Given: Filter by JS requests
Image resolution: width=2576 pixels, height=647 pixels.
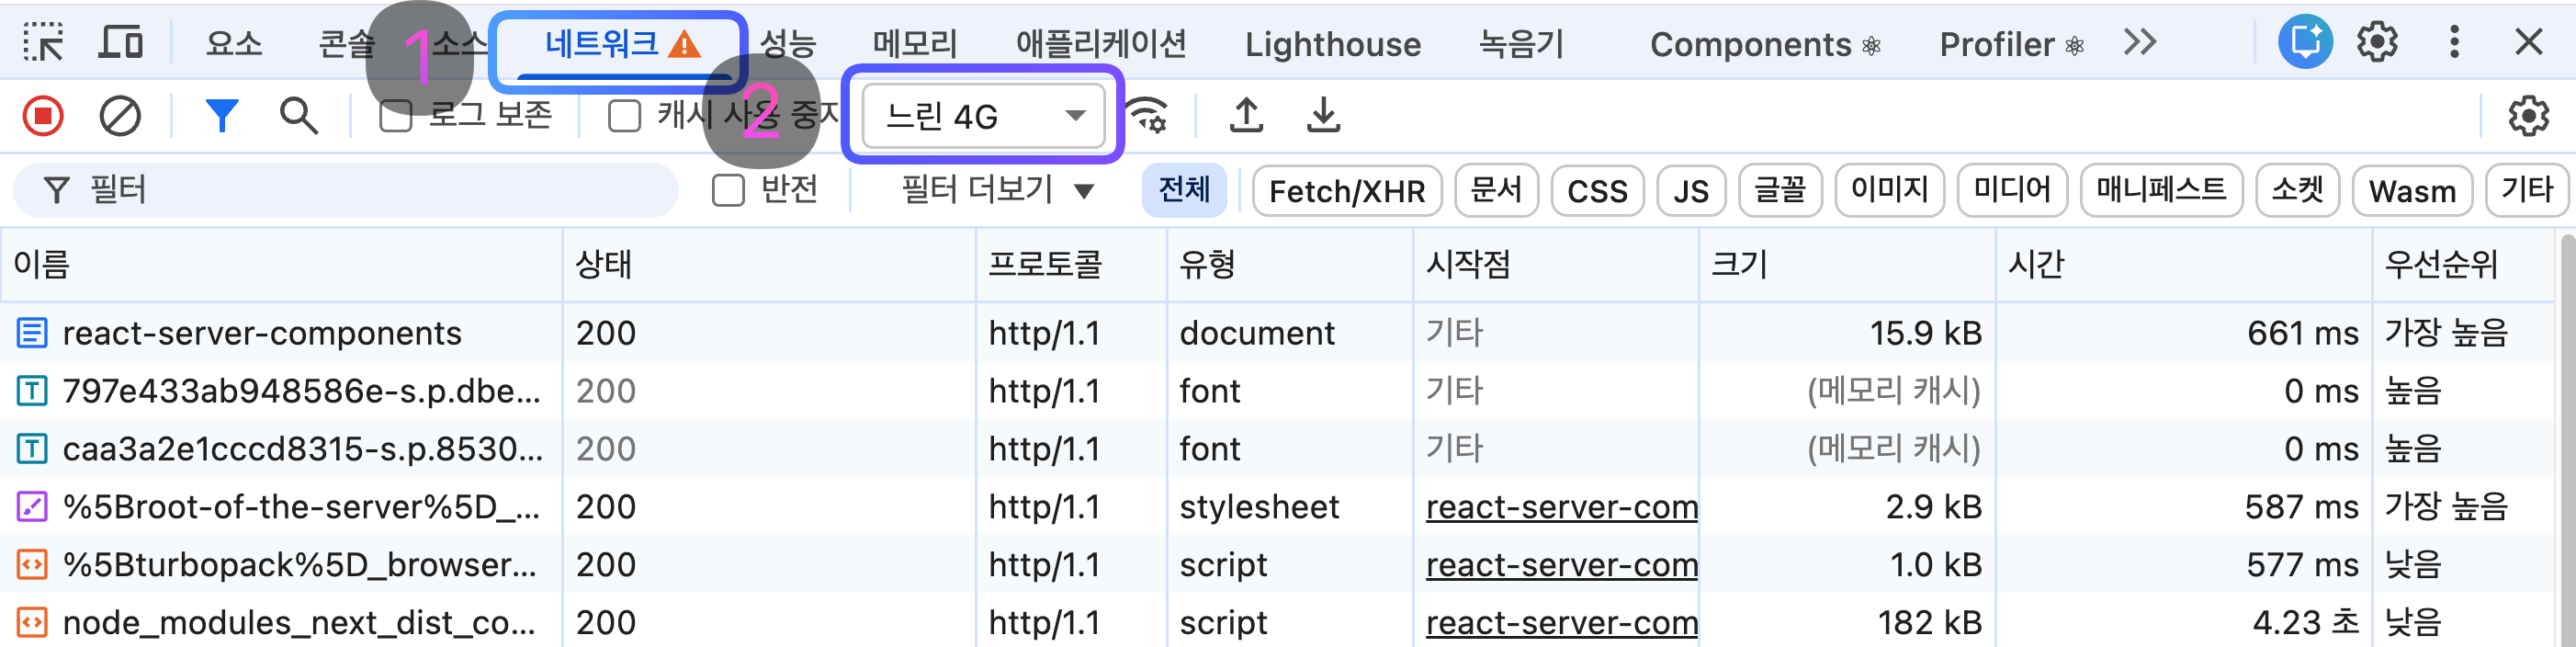Looking at the screenshot, I should pyautogui.click(x=1691, y=191).
